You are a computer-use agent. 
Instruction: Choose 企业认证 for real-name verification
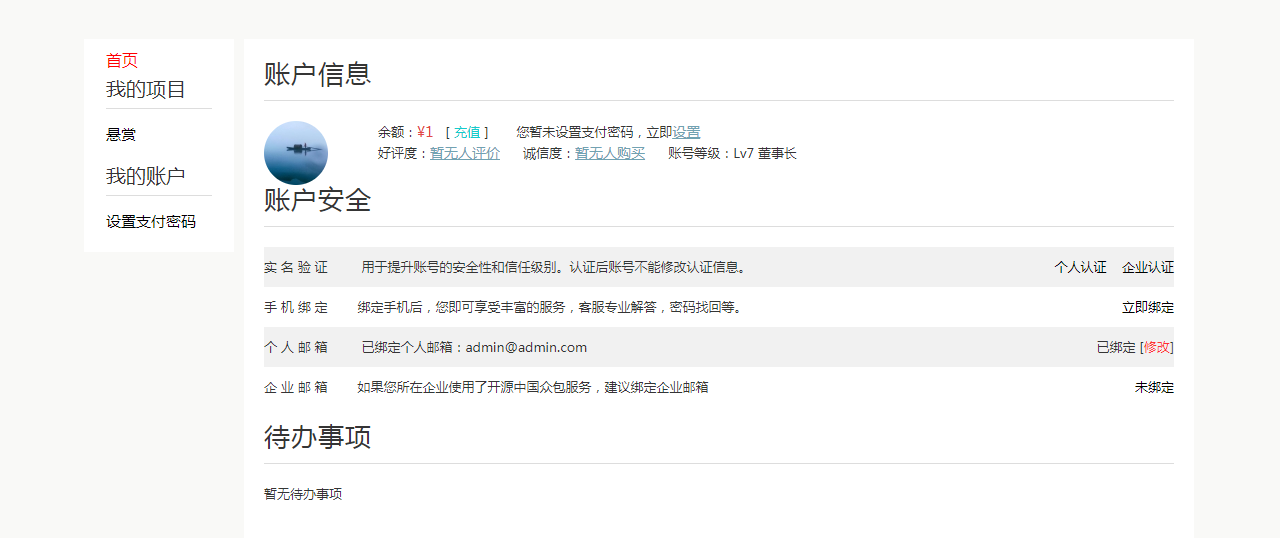[1148, 267]
